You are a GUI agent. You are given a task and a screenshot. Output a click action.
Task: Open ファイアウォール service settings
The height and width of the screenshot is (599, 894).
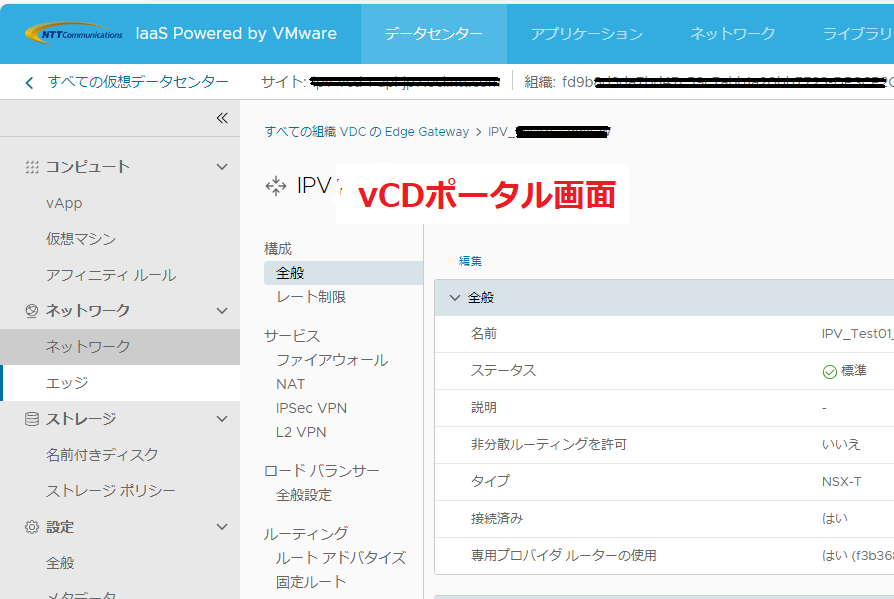tap(332, 360)
